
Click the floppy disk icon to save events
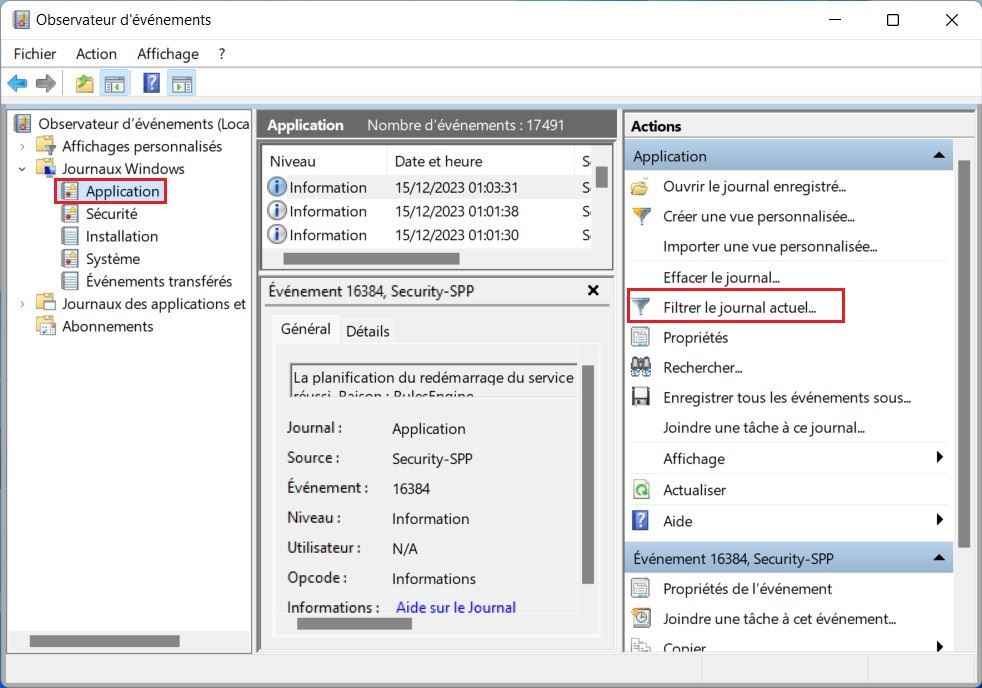tap(641, 397)
